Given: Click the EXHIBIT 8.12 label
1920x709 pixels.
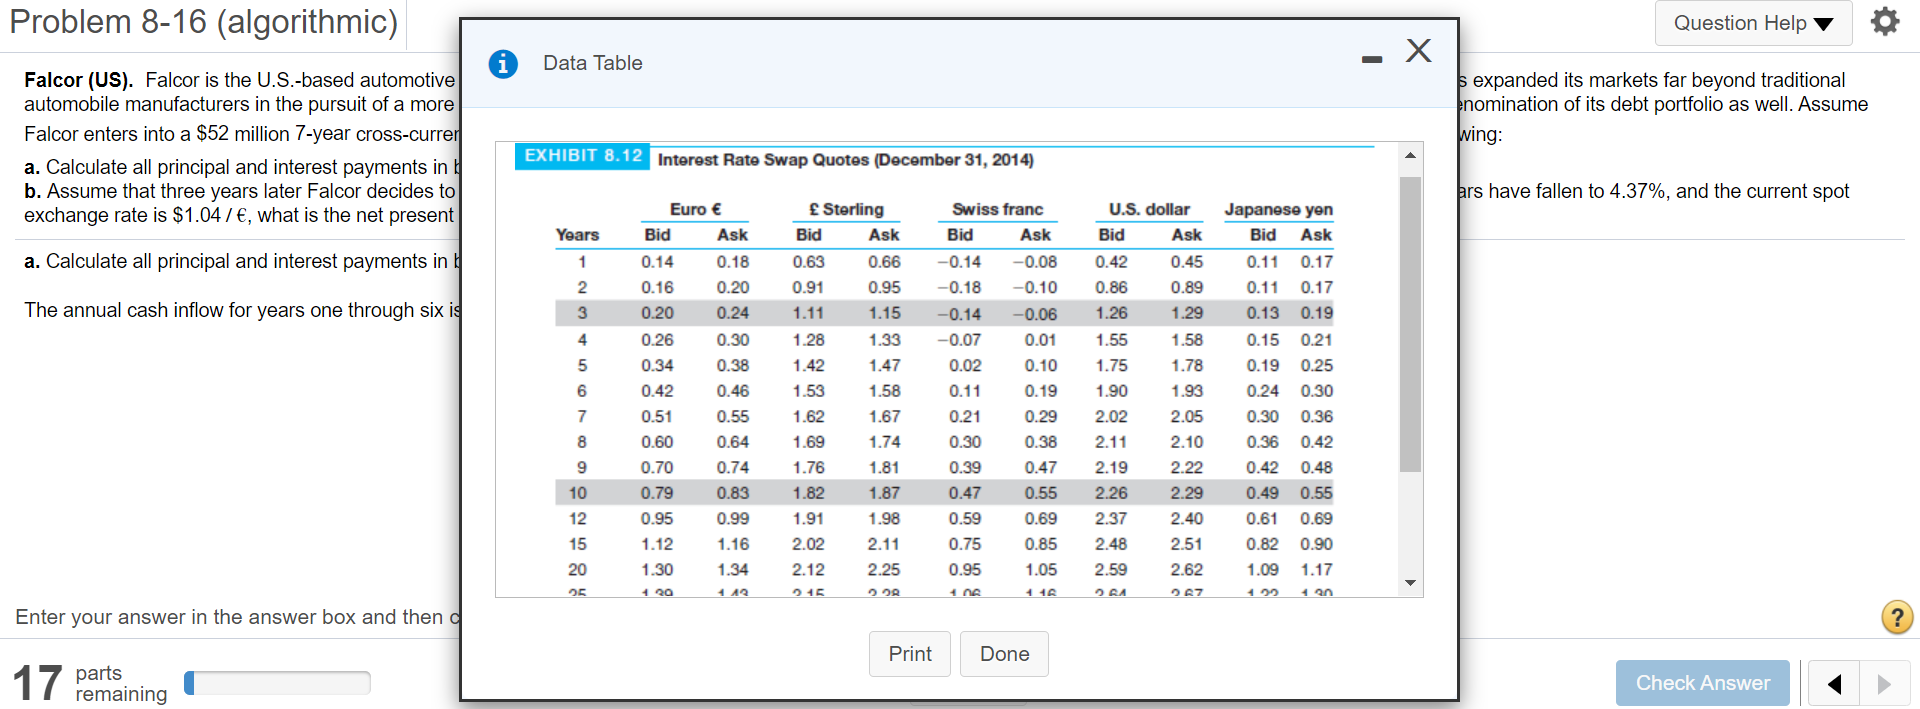Looking at the screenshot, I should (582, 156).
